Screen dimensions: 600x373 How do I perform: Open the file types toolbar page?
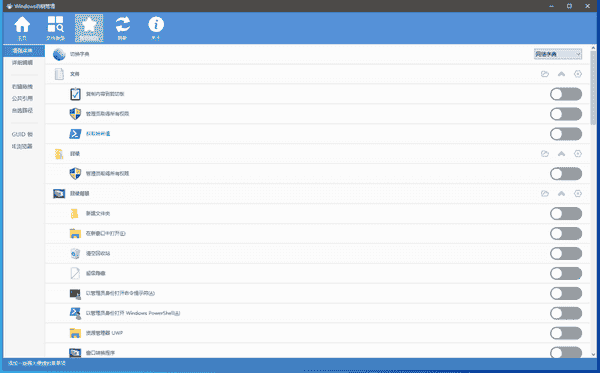[55, 28]
